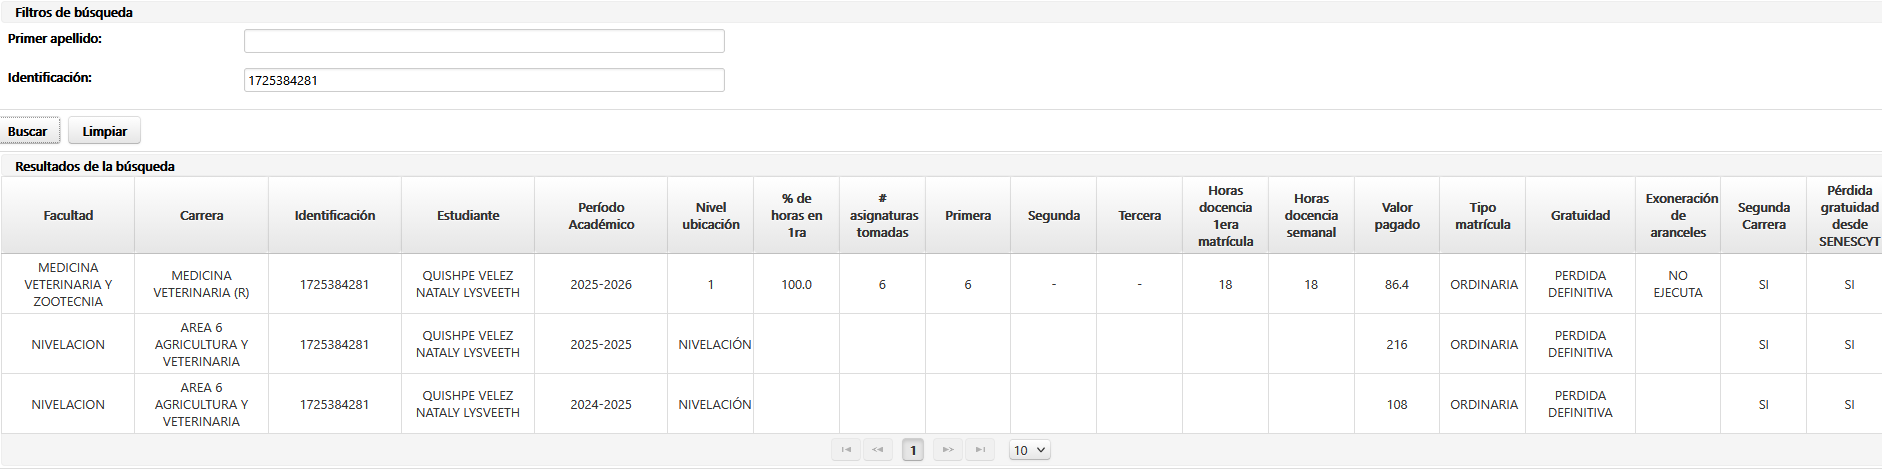The width and height of the screenshot is (1882, 472).
Task: Open rows-per-page dropdown showing 10
Action: 1029,450
